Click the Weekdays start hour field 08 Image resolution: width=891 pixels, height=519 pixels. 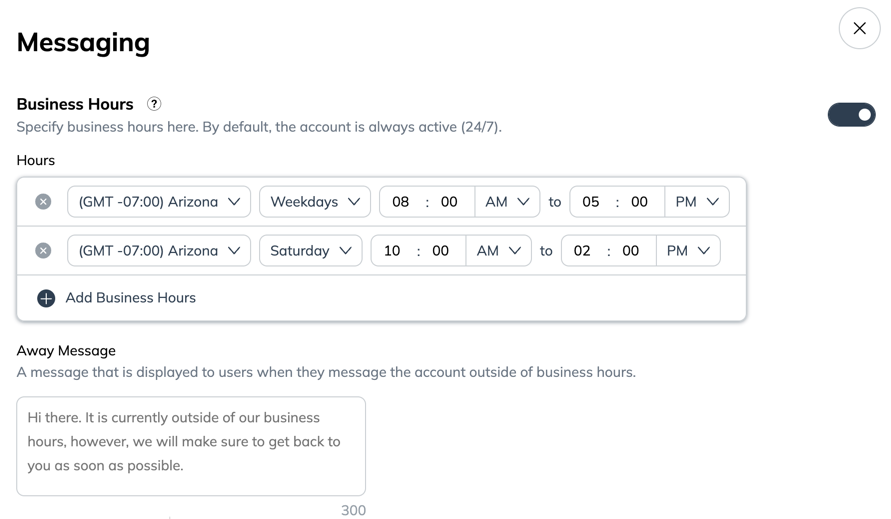click(401, 202)
